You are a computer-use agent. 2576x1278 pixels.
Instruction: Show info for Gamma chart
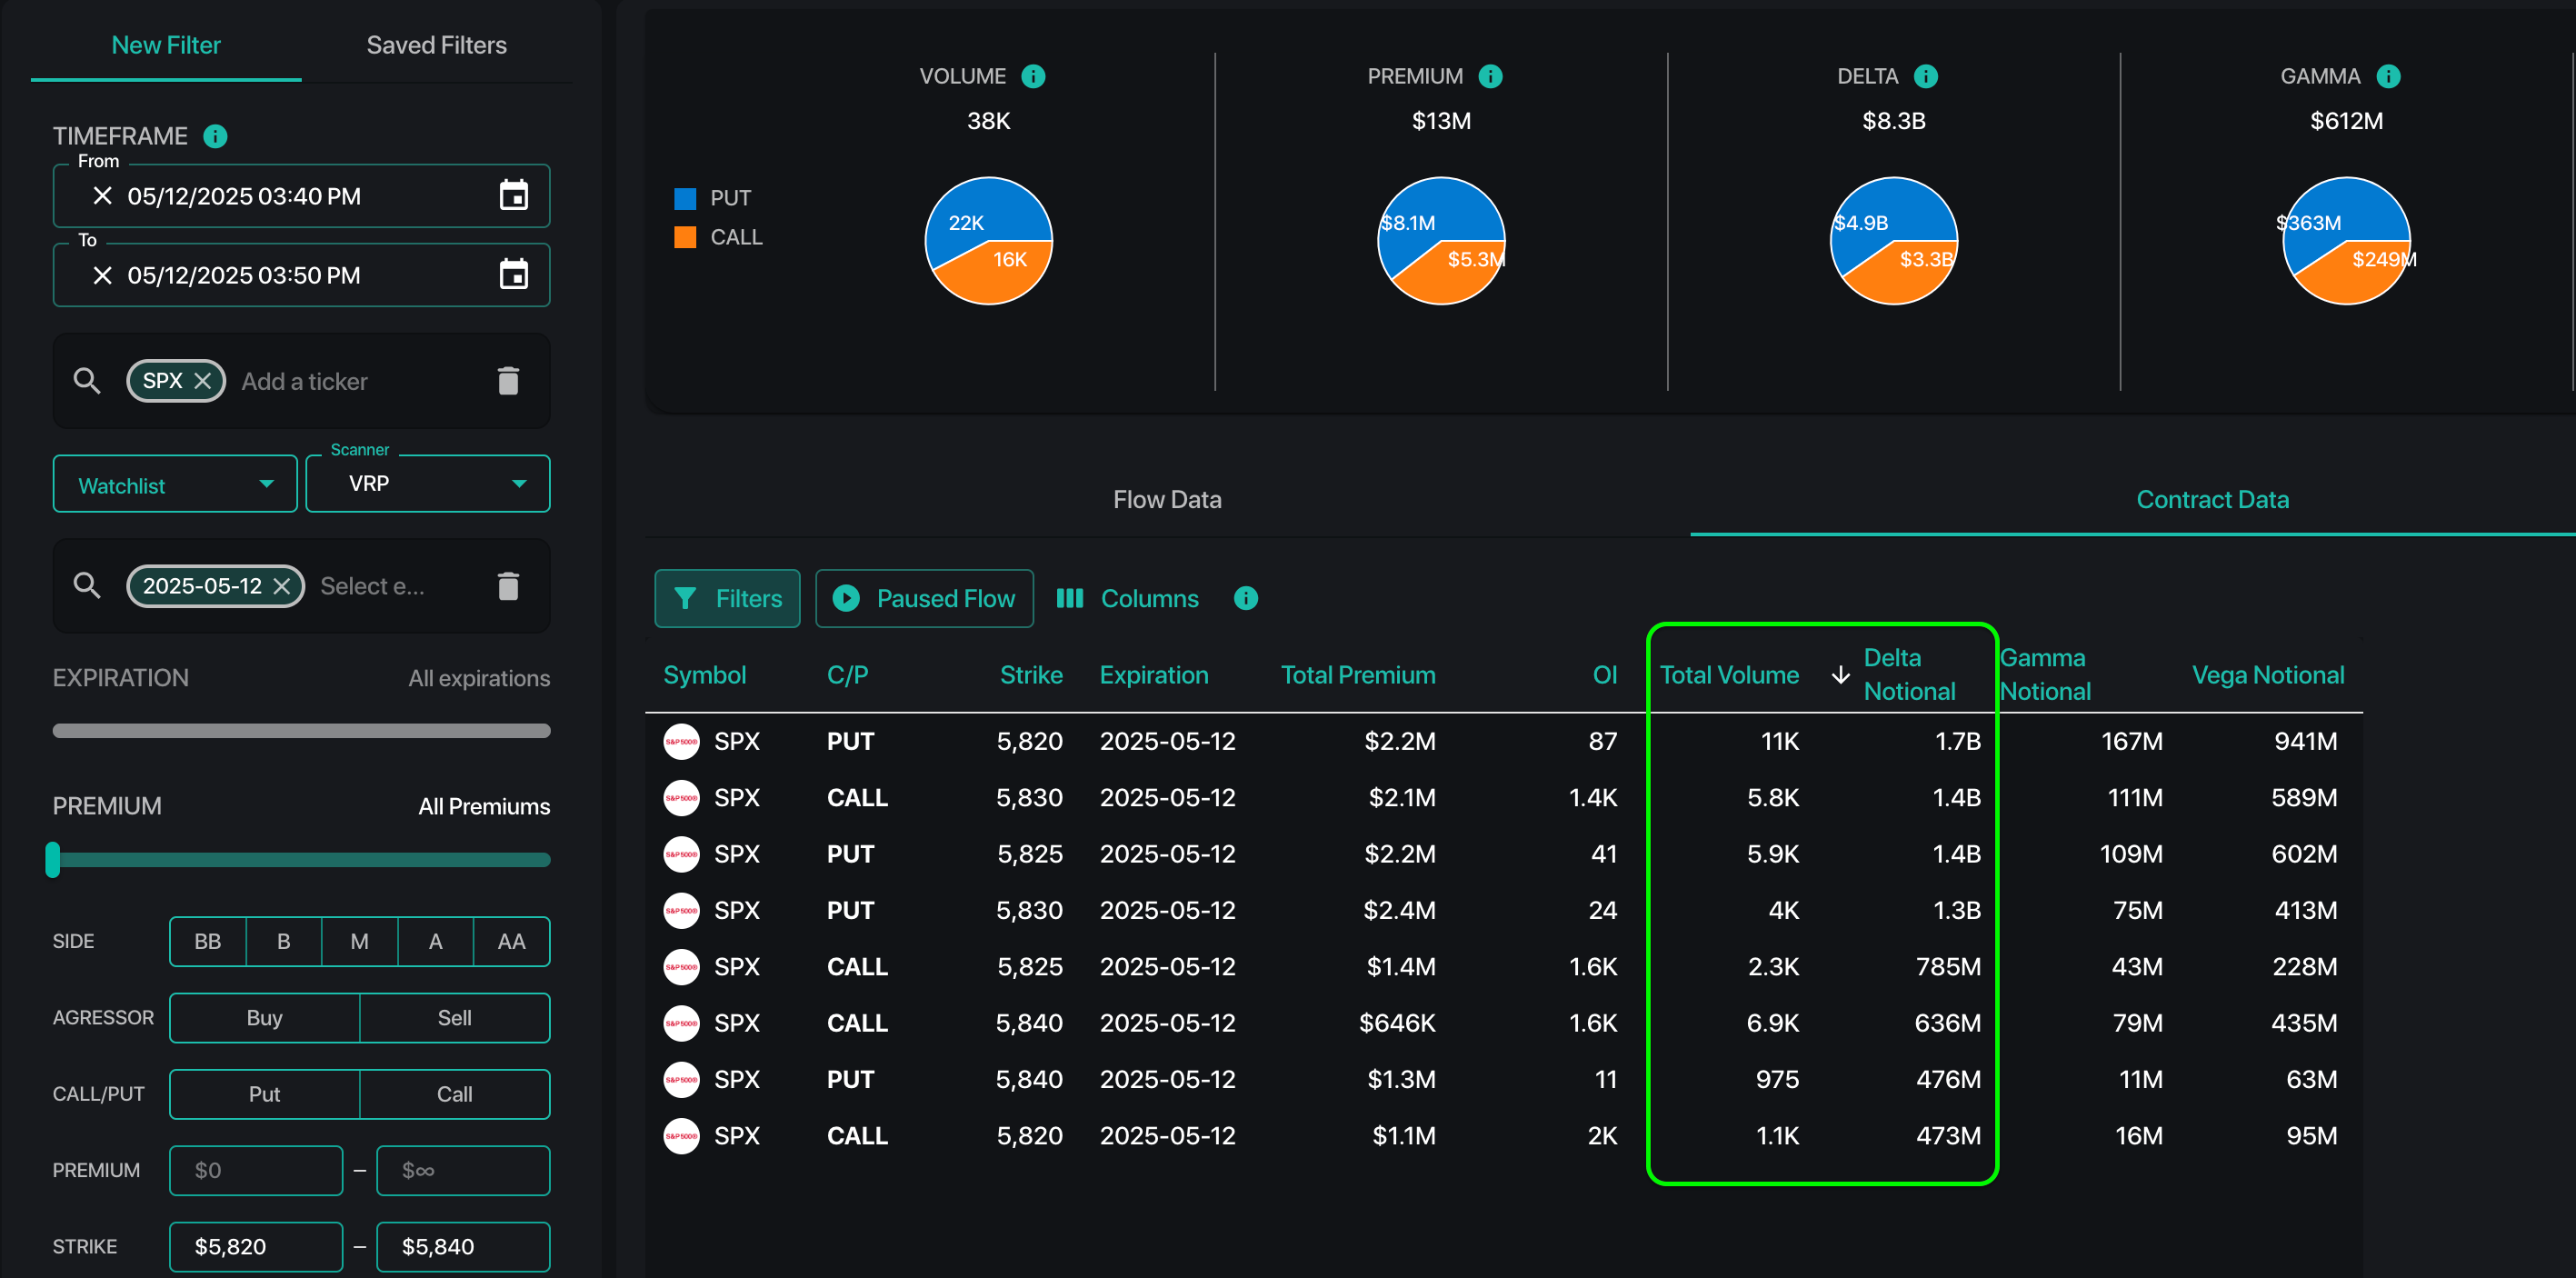(x=2388, y=76)
